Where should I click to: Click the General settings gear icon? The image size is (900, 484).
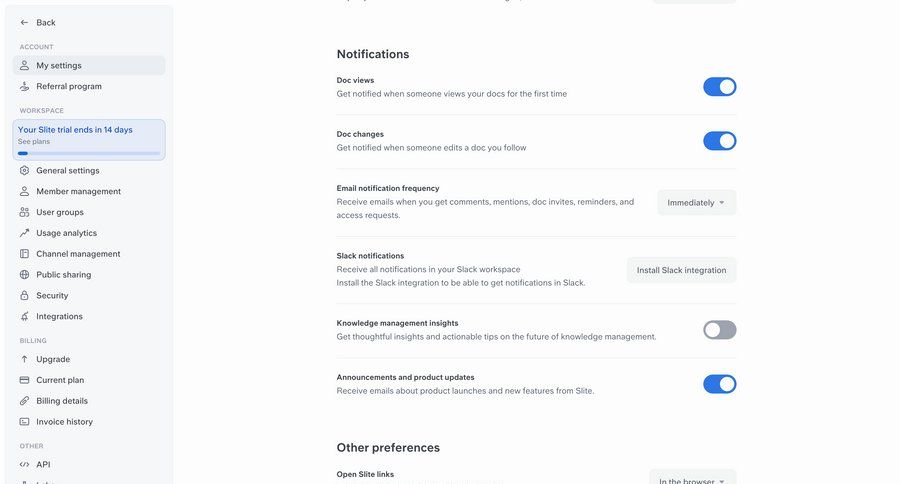click(25, 170)
